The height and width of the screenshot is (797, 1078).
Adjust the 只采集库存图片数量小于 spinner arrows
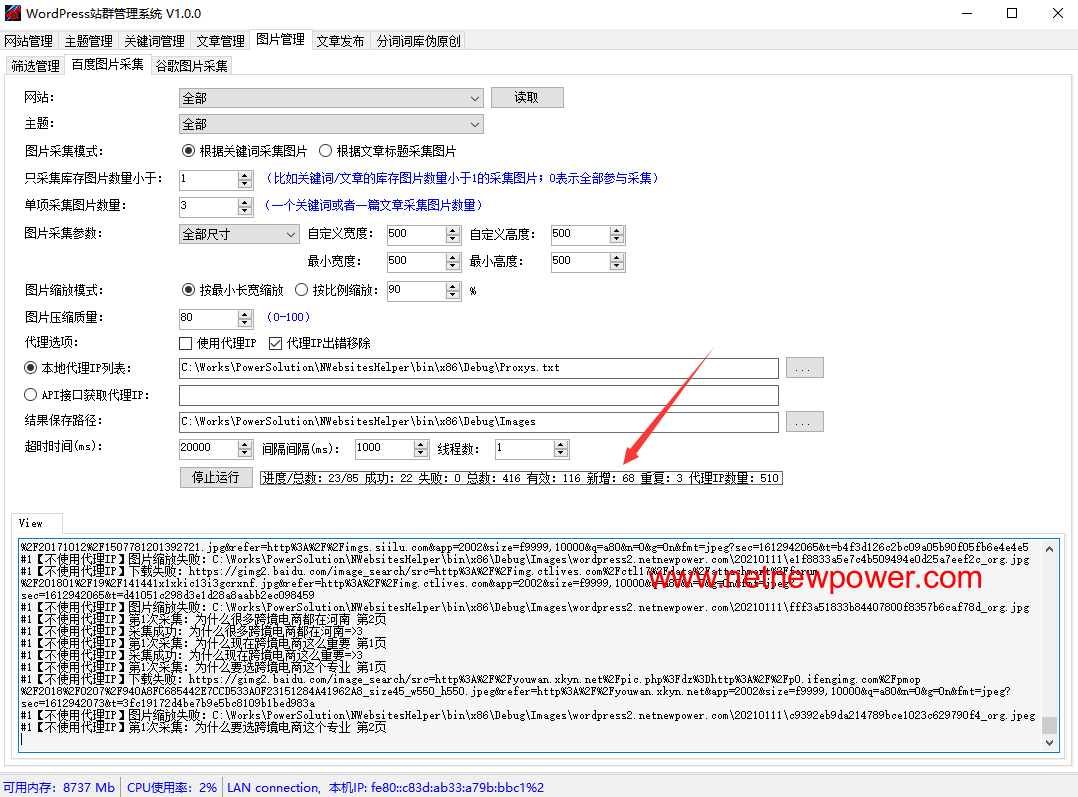[245, 179]
